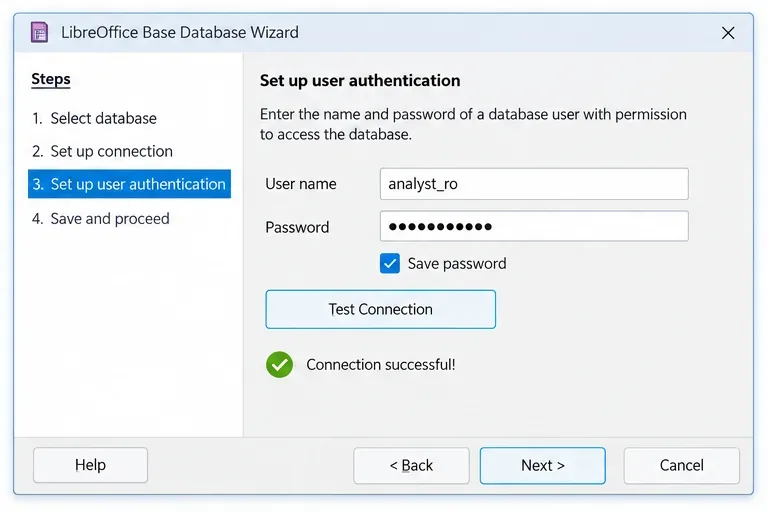
Task: Click the 'Password' label
Action: tap(297, 227)
